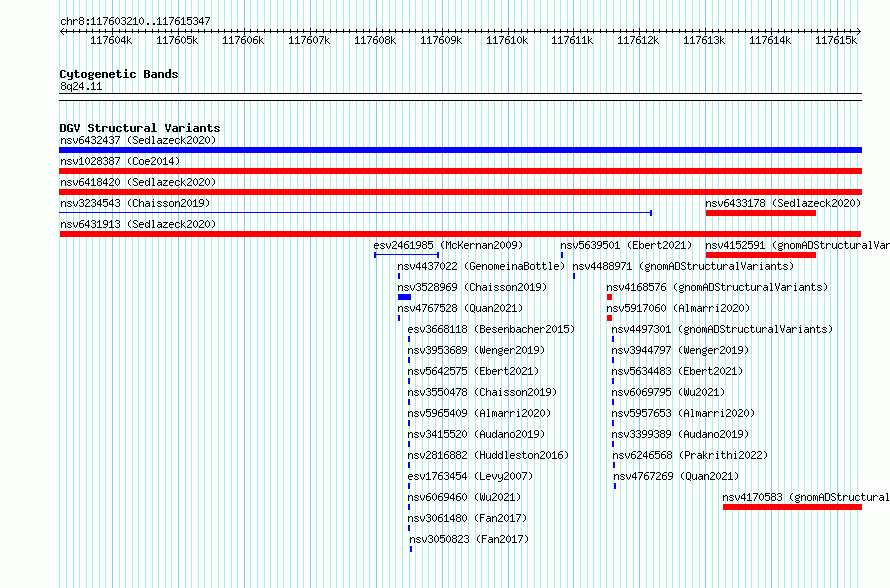
Task: Select nsv6069795 (Wu2021) label
Action: (x=668, y=392)
